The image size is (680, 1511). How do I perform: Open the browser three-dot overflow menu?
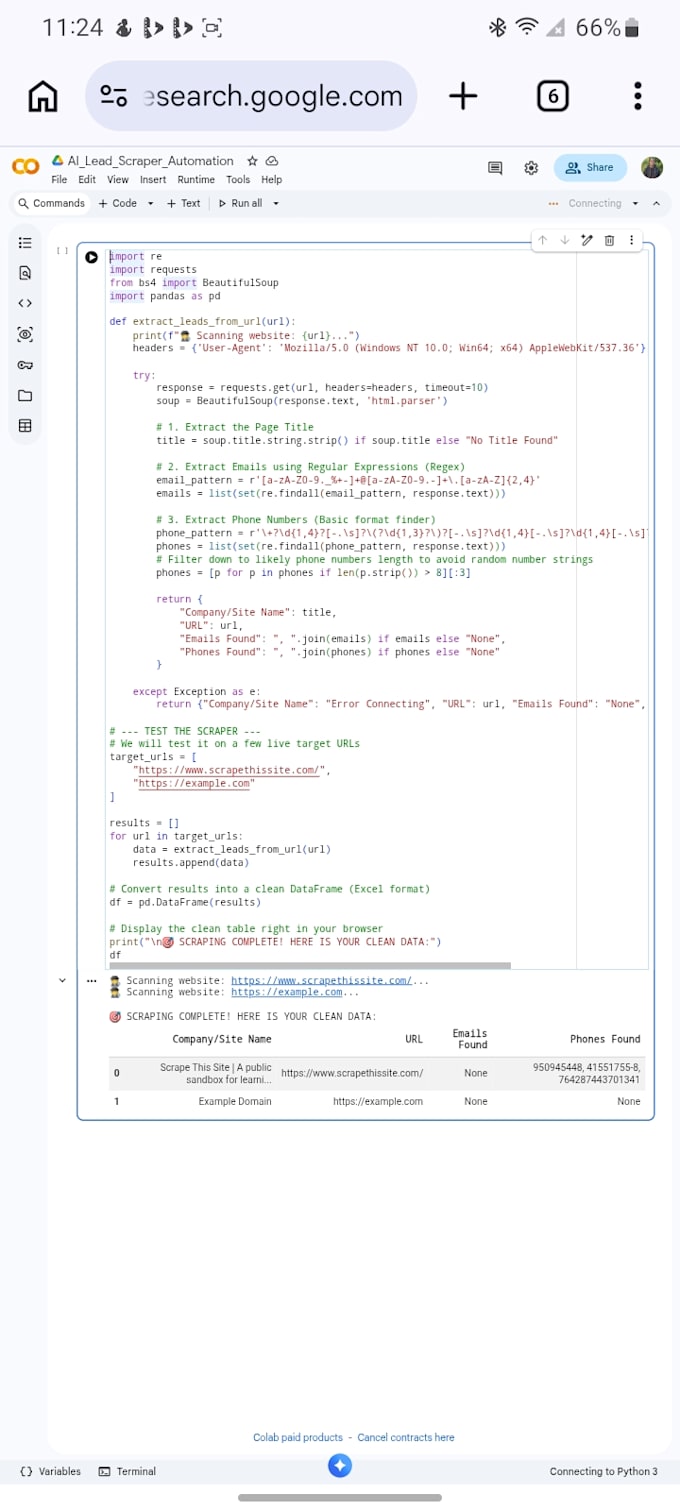click(638, 96)
